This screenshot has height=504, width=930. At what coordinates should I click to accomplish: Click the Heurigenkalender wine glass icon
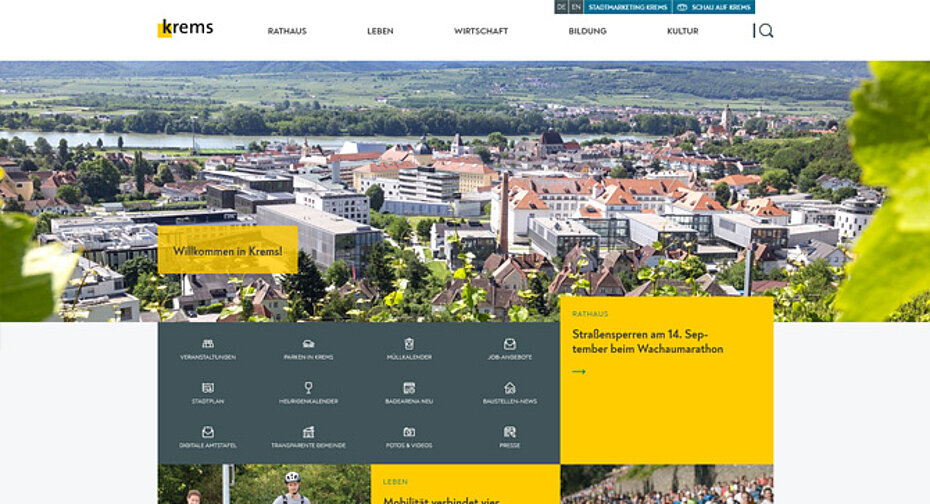pos(308,388)
